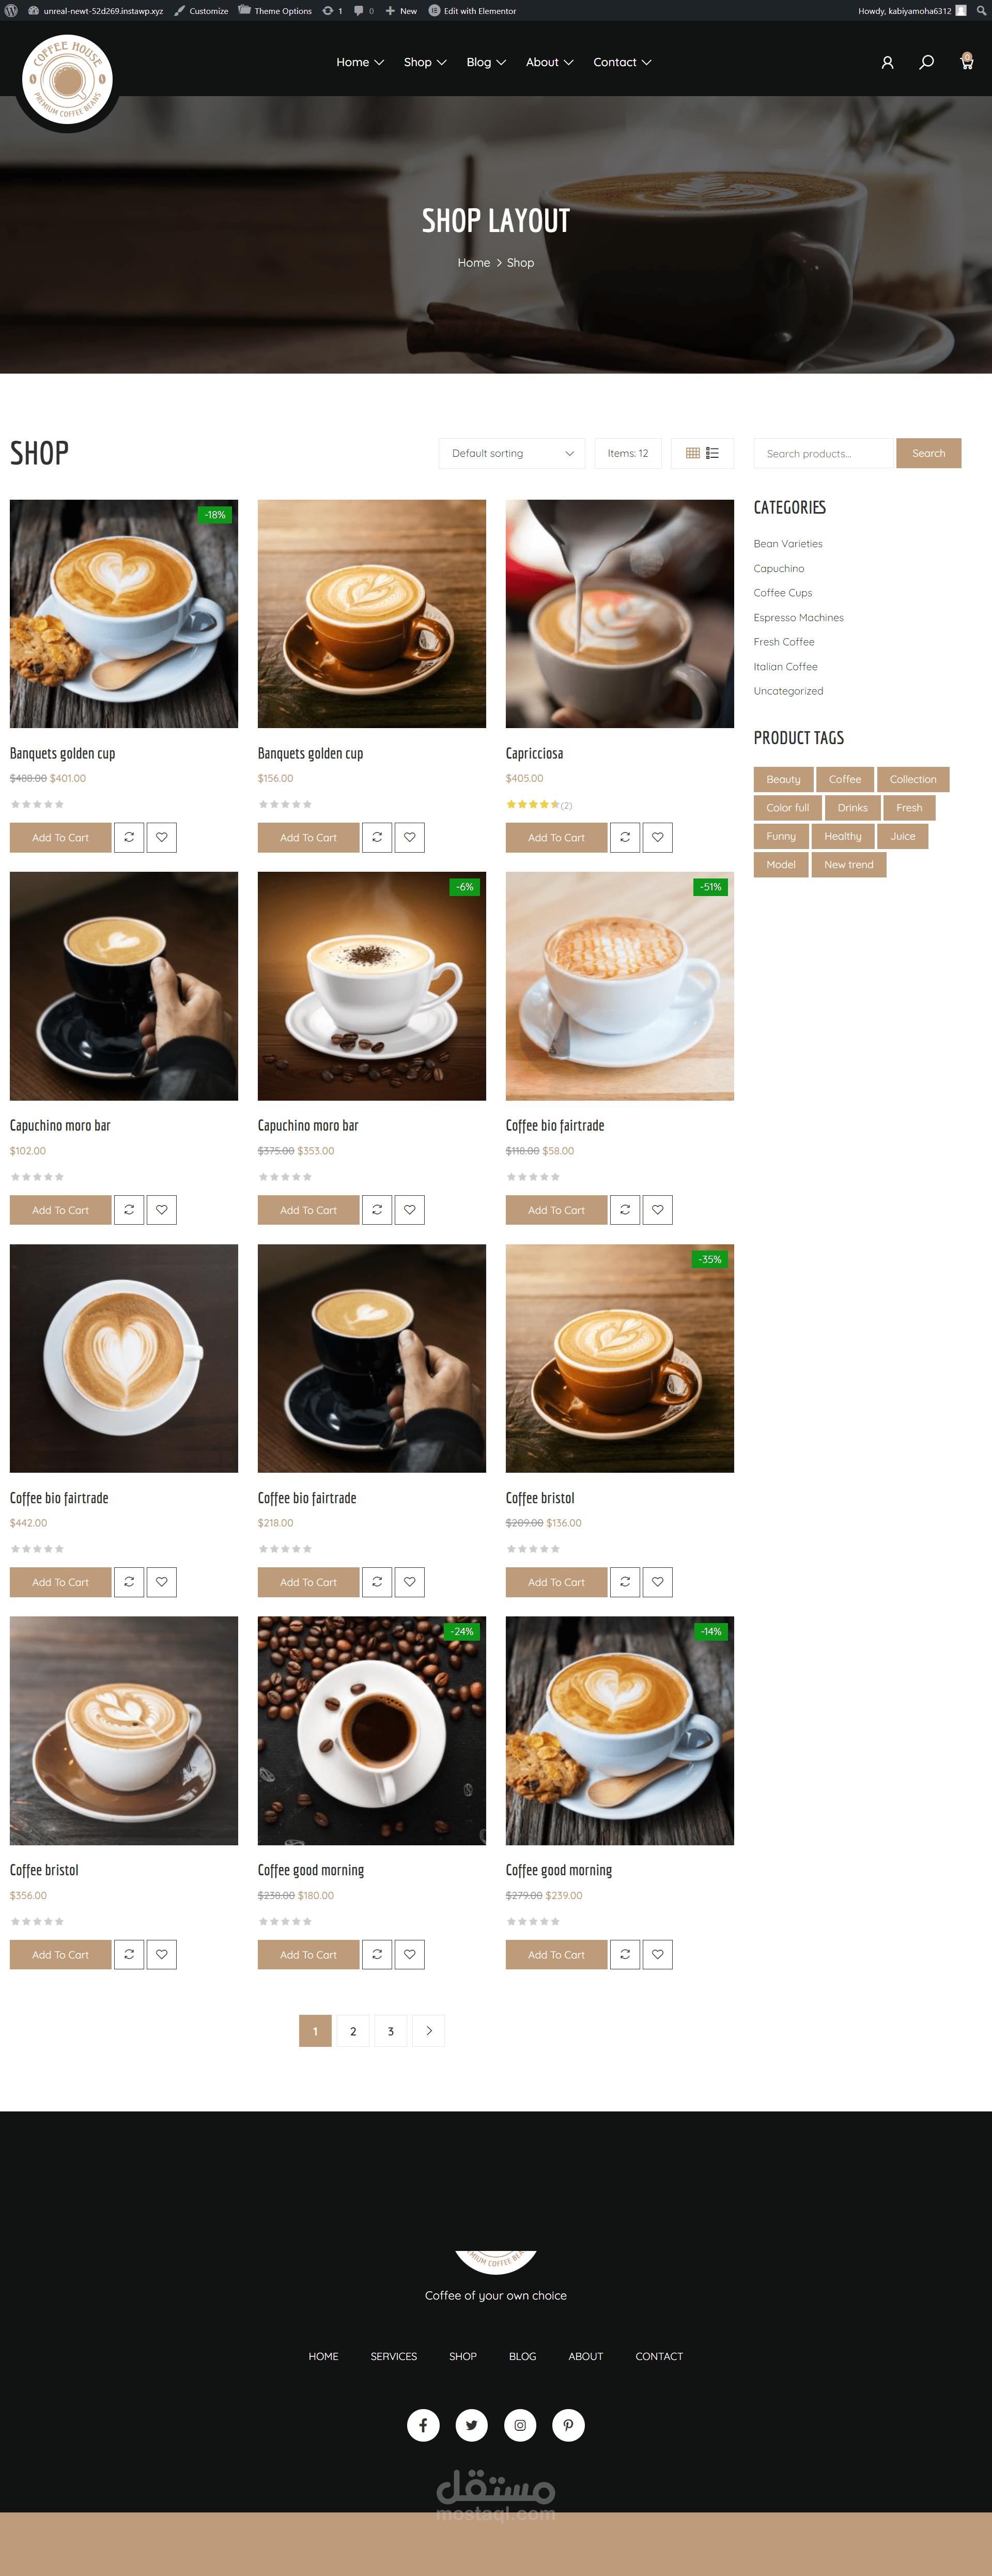Open the user account icon in header

(887, 62)
